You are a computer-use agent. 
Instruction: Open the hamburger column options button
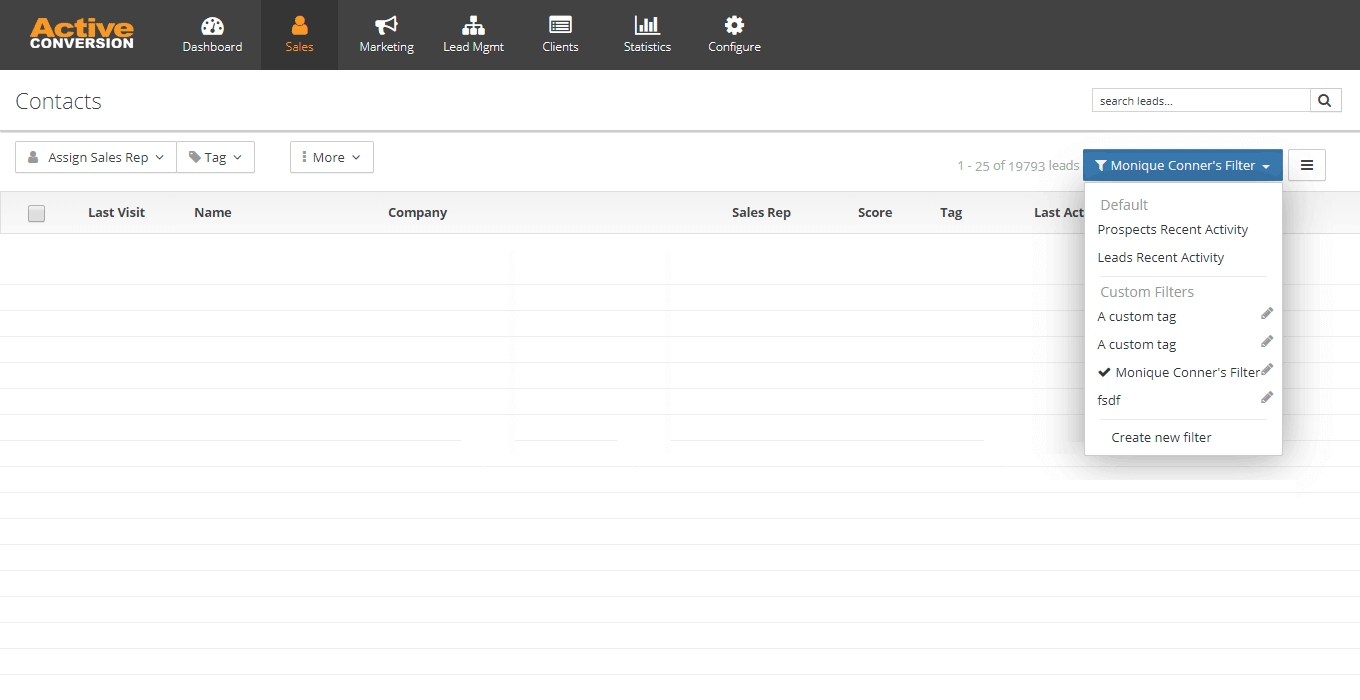pos(1307,165)
